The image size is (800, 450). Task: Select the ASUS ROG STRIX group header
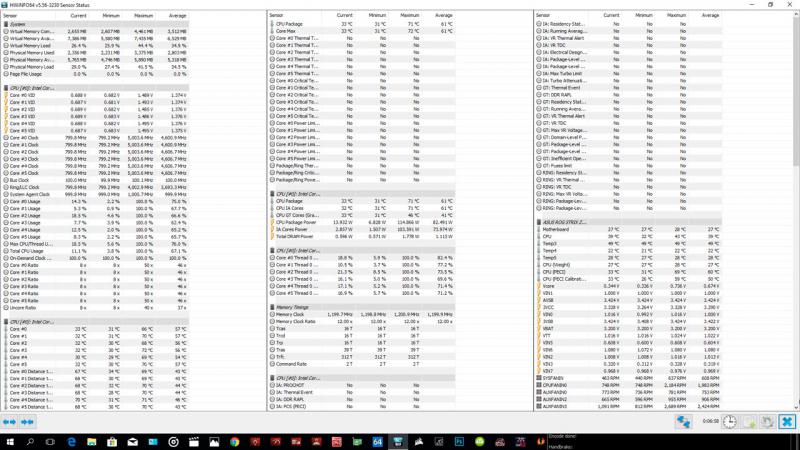[x=570, y=220]
